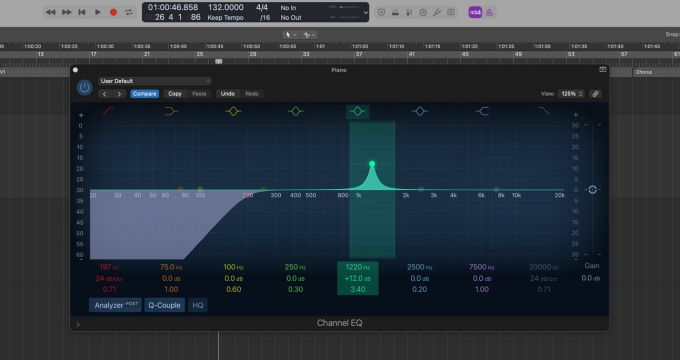The image size is (680, 360).
Task: Click the Chorus marker in the arrangement
Action: point(644,72)
